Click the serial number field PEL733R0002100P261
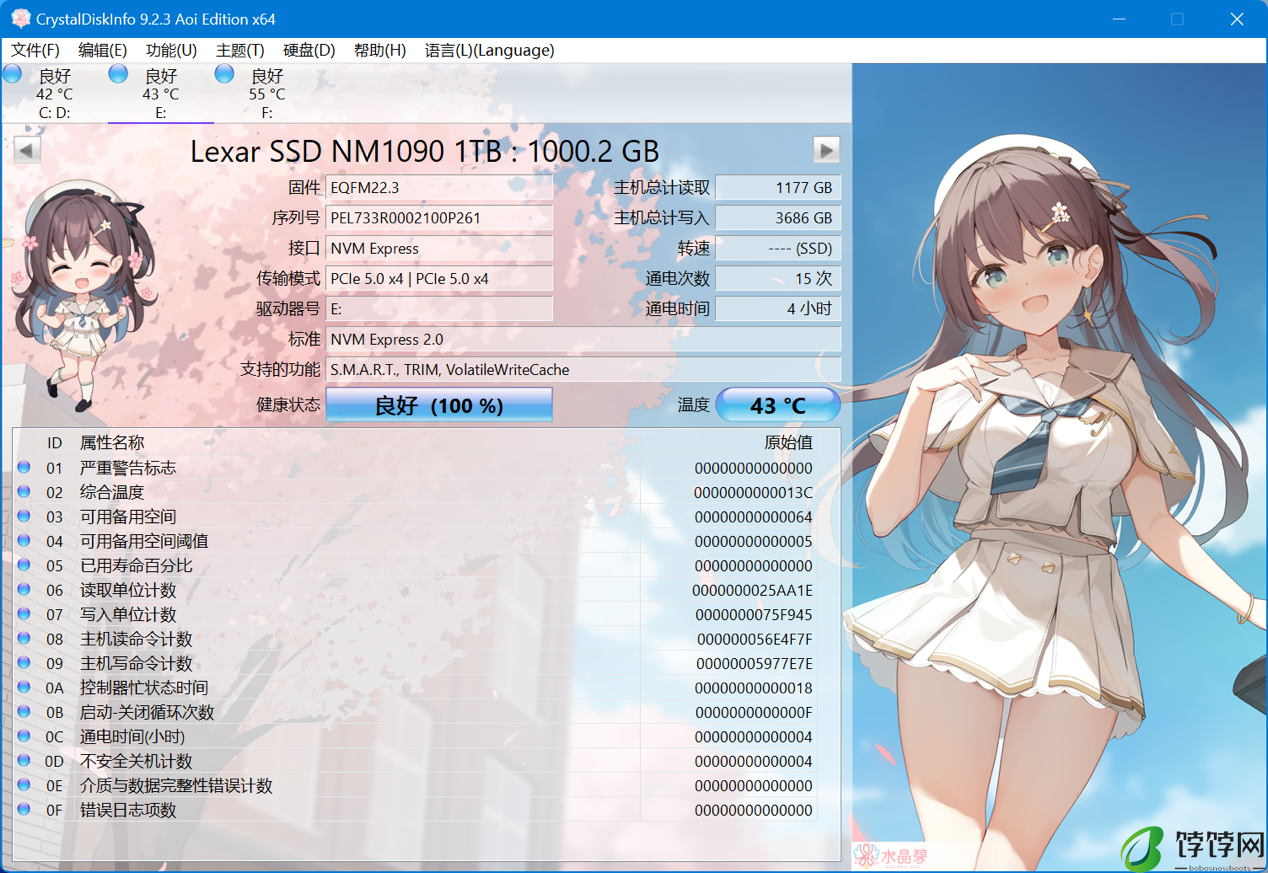Image resolution: width=1268 pixels, height=873 pixels. pyautogui.click(x=439, y=218)
